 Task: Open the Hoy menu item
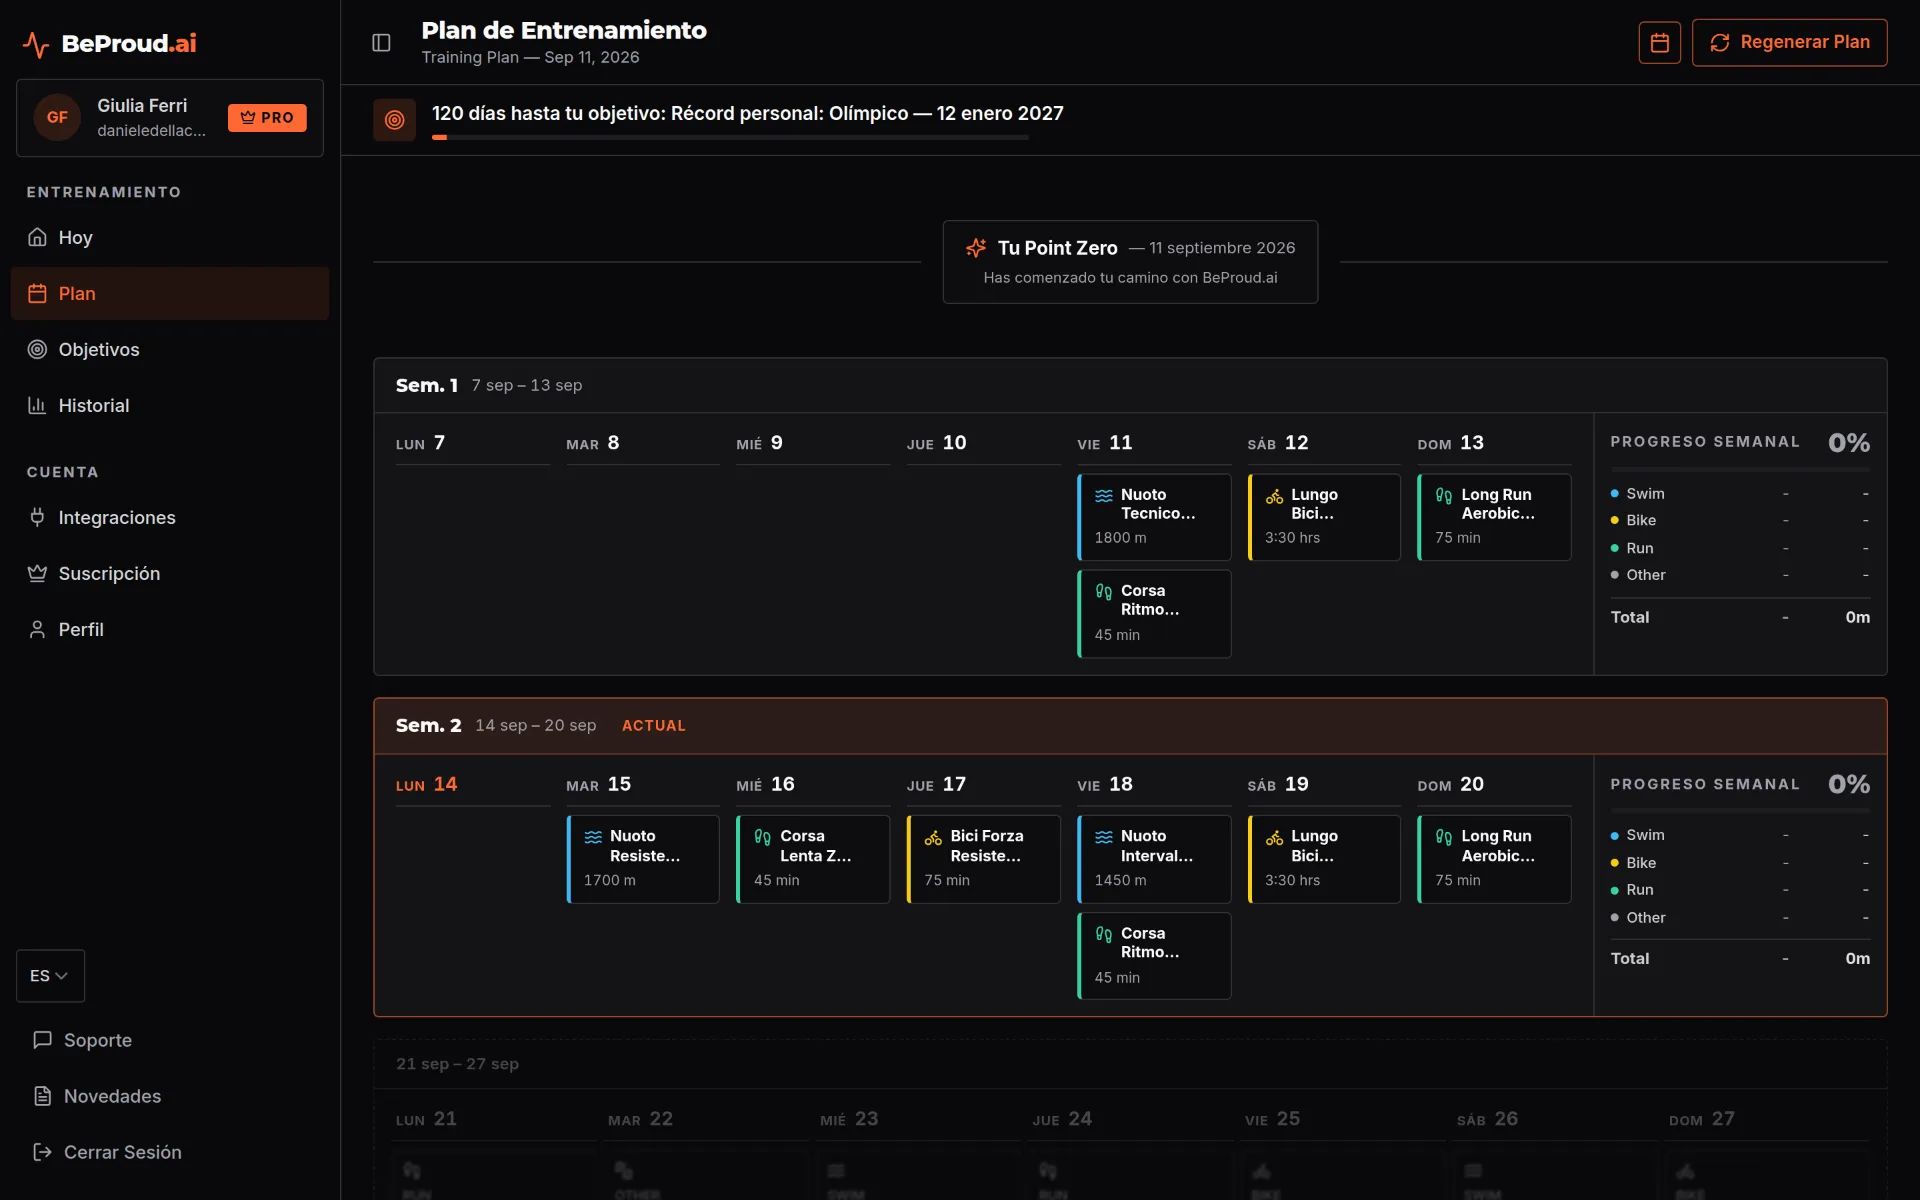170,237
